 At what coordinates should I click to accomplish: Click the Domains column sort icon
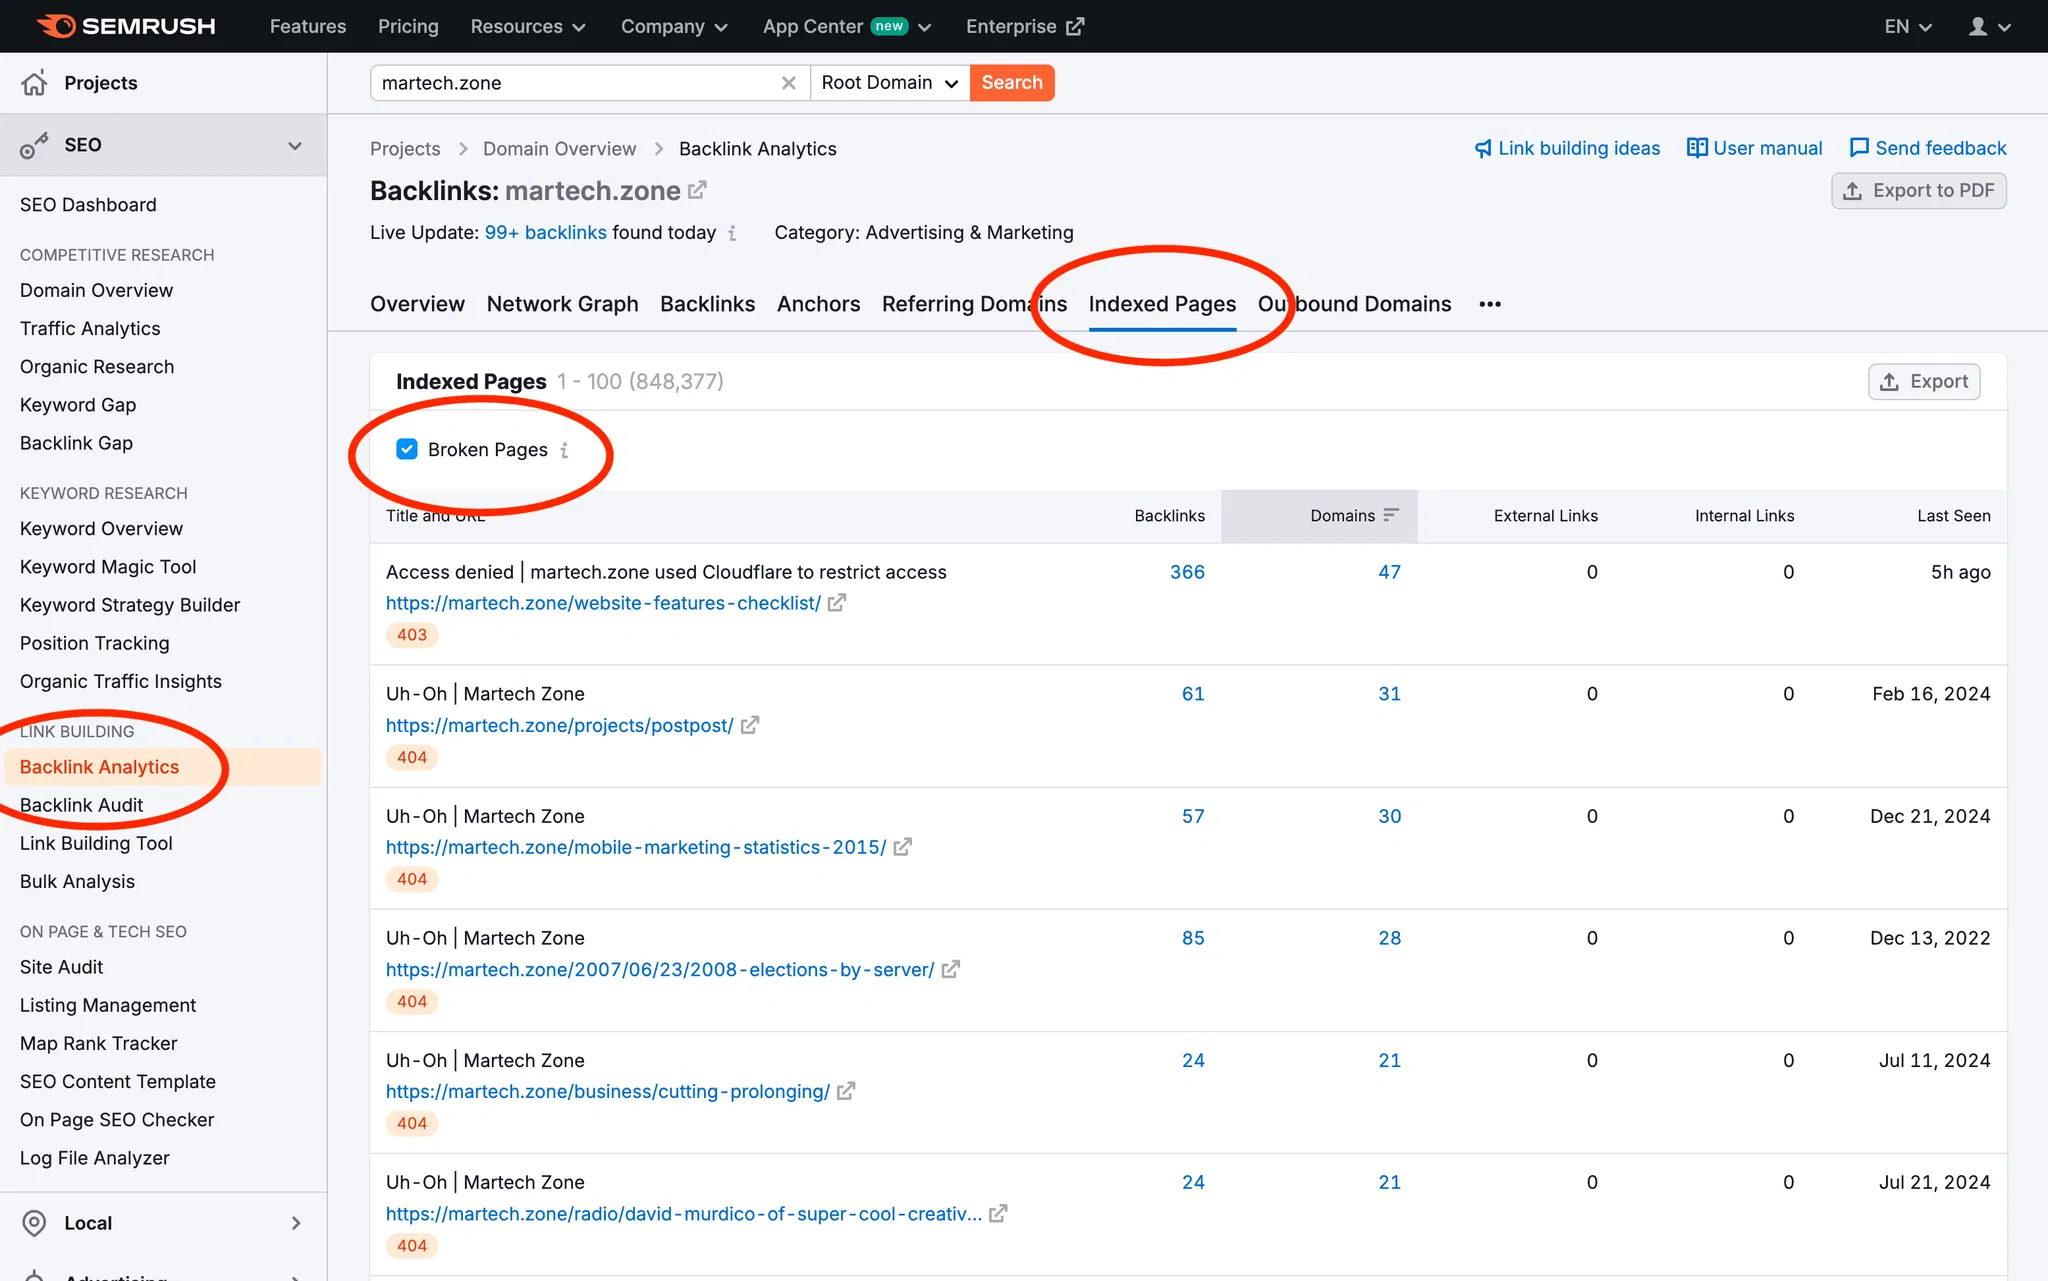[1391, 515]
